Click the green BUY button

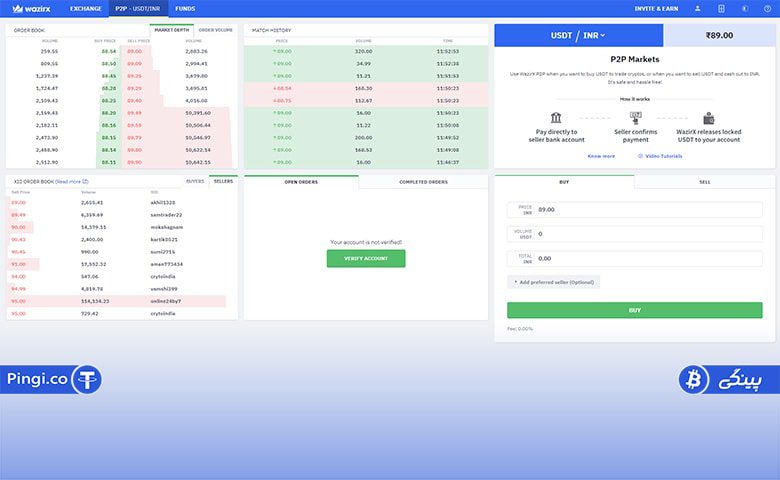(x=635, y=310)
